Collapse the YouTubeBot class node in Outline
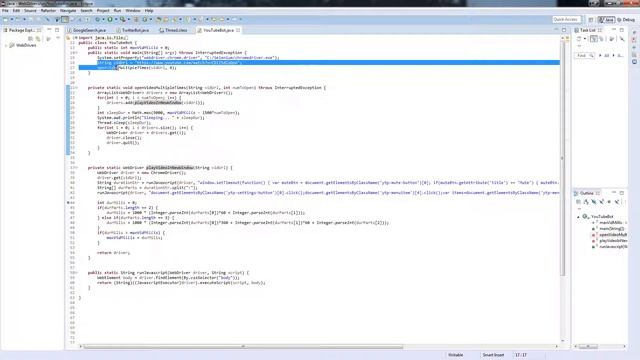The image size is (640, 360). click(578, 217)
